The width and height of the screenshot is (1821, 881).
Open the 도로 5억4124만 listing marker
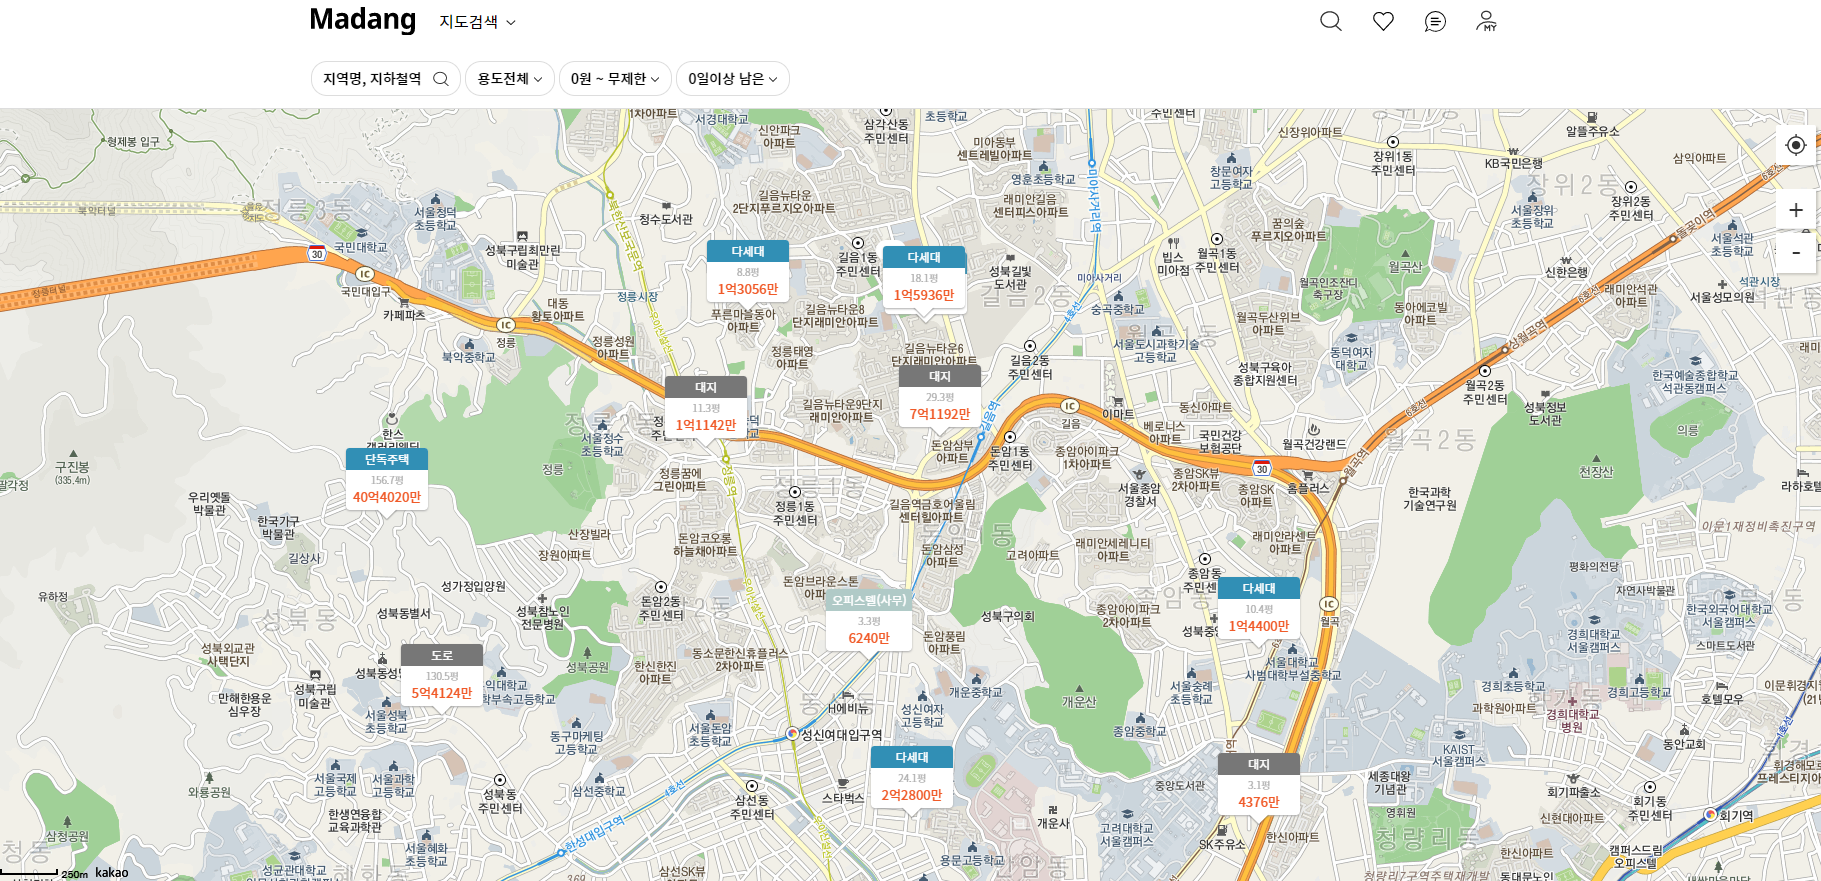[442, 676]
